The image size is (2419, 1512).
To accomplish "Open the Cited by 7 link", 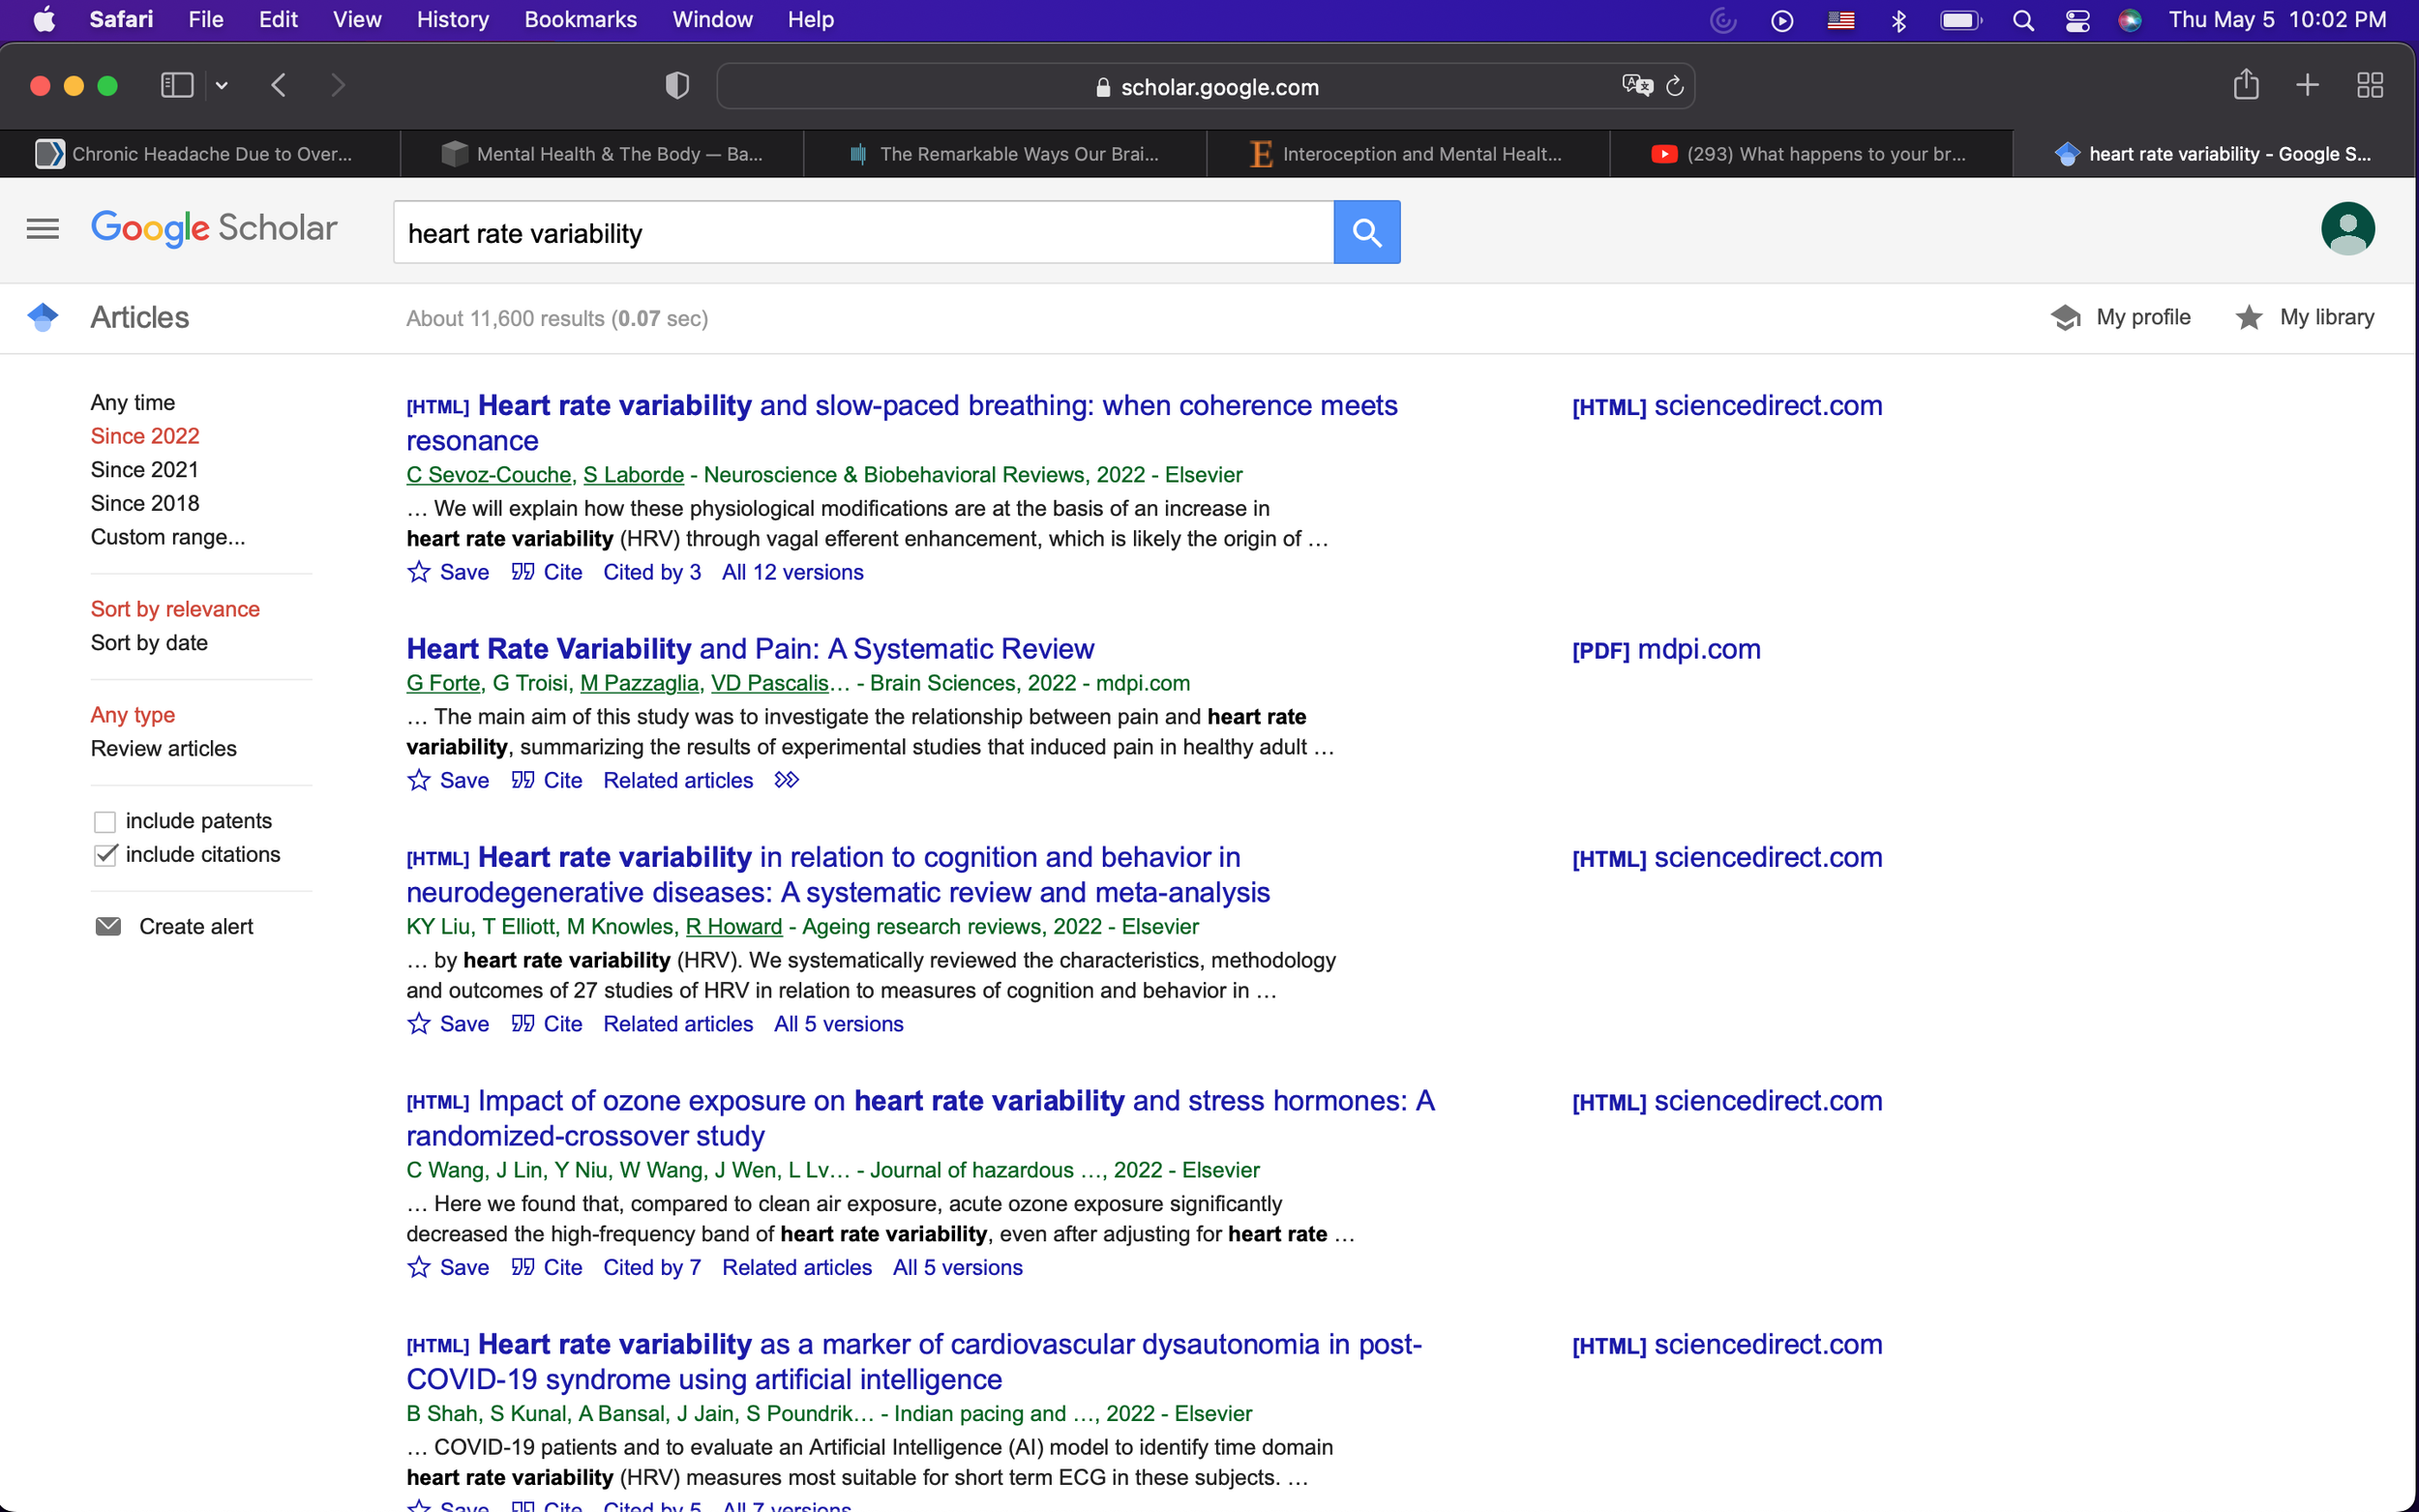I will point(651,1267).
